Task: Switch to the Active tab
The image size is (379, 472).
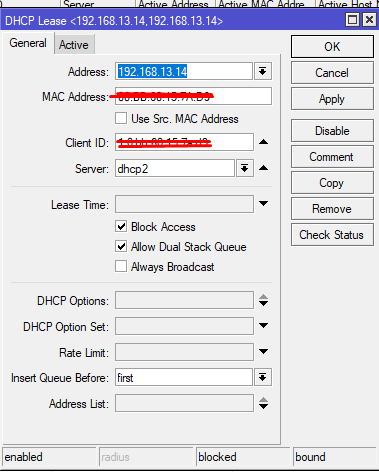Action: coord(74,45)
